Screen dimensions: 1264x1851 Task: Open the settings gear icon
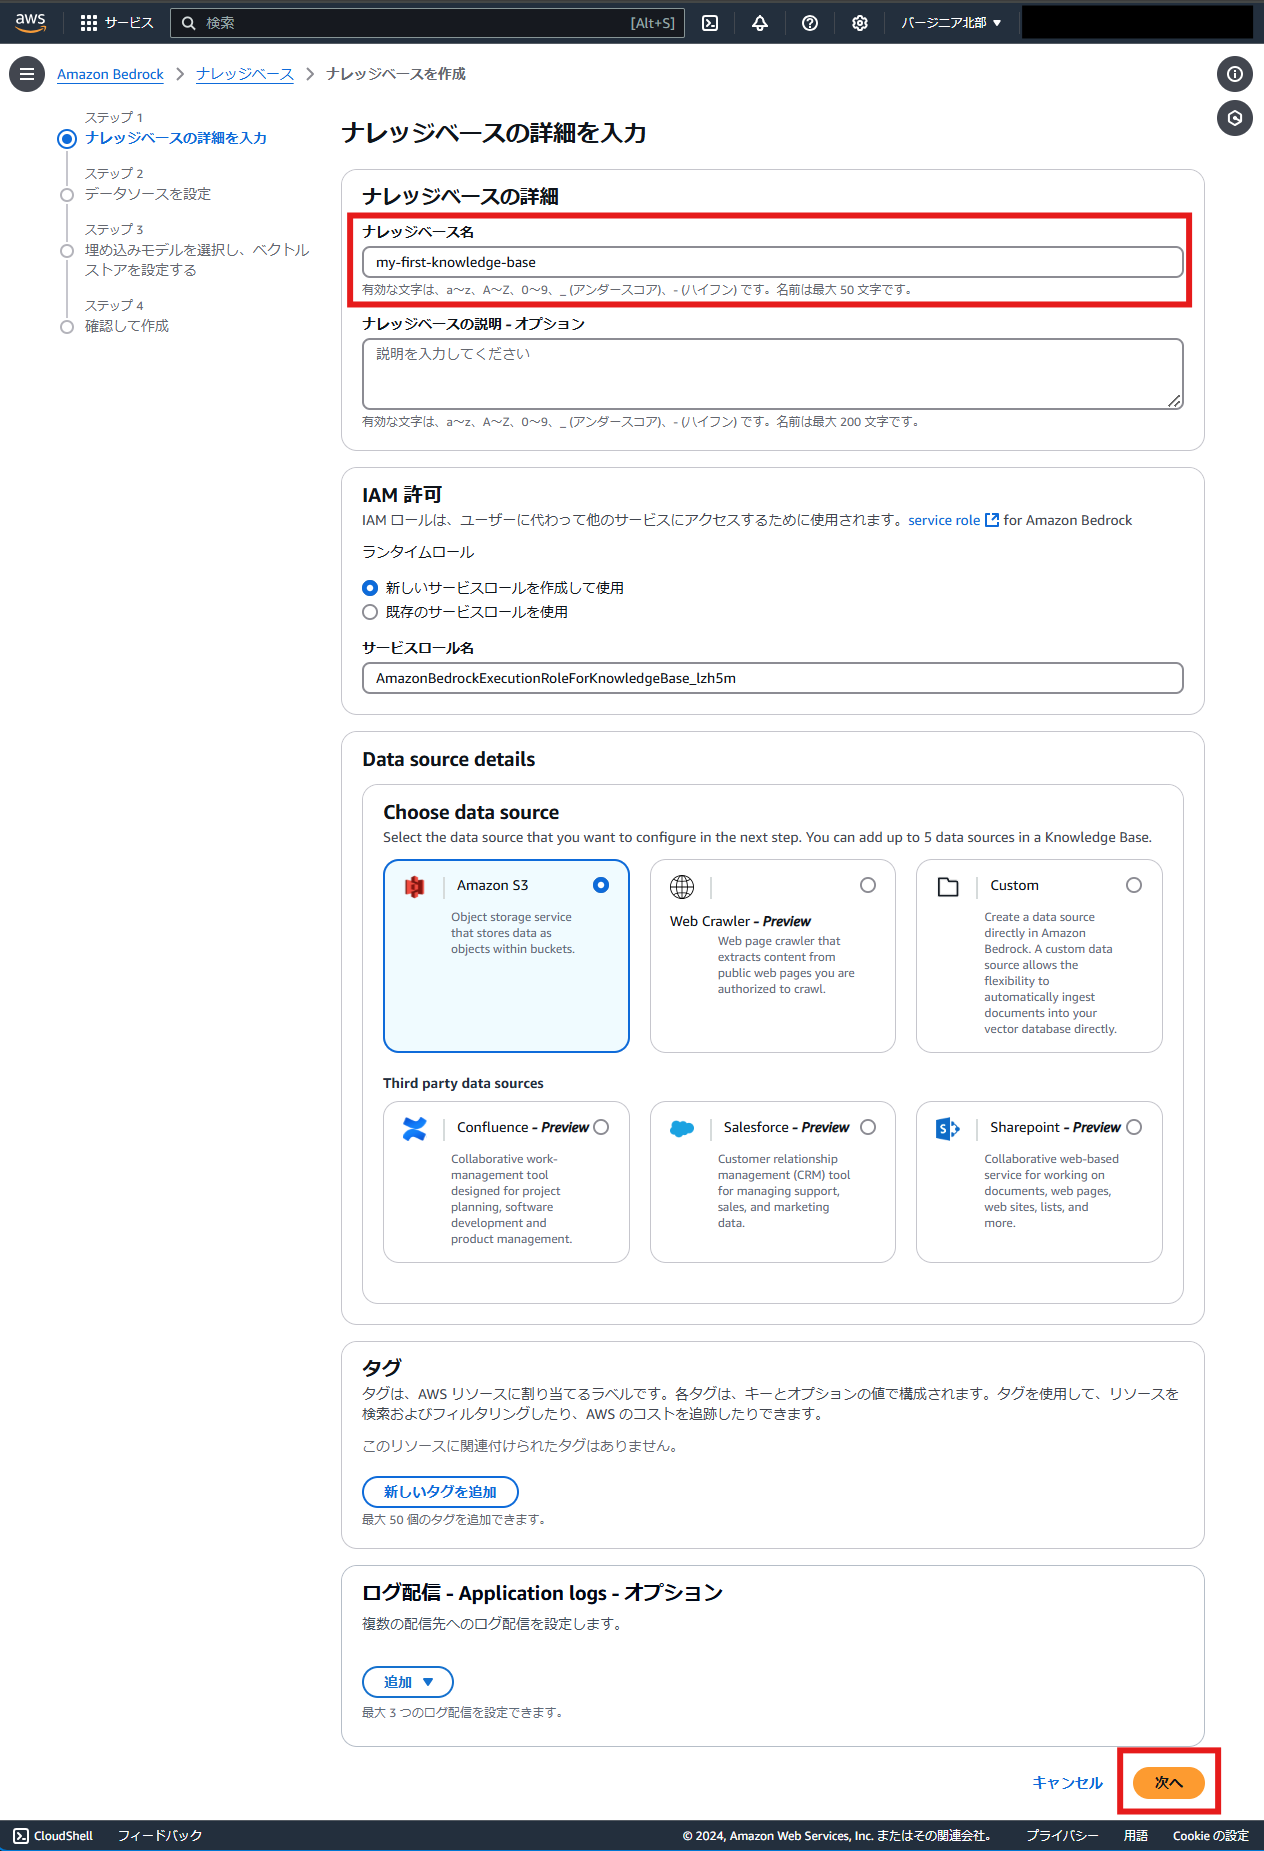click(x=860, y=23)
